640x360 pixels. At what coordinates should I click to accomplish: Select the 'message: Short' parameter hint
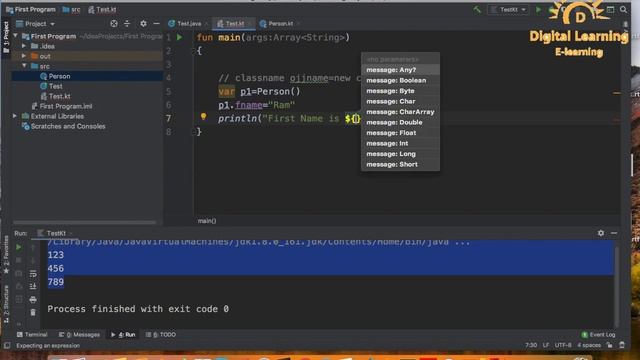[400, 164]
